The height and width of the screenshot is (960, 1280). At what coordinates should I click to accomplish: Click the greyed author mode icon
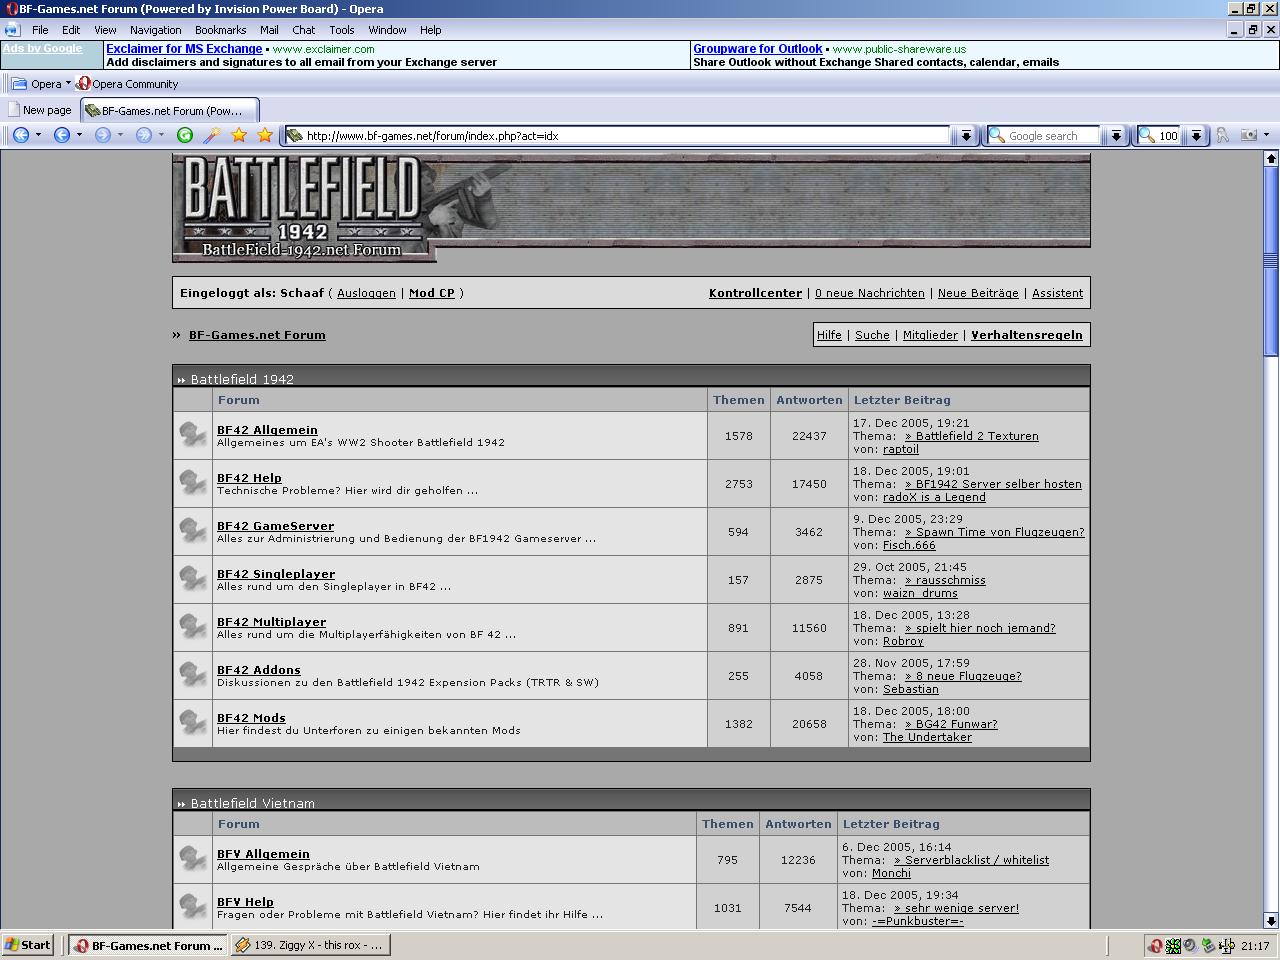[x=1222, y=135]
